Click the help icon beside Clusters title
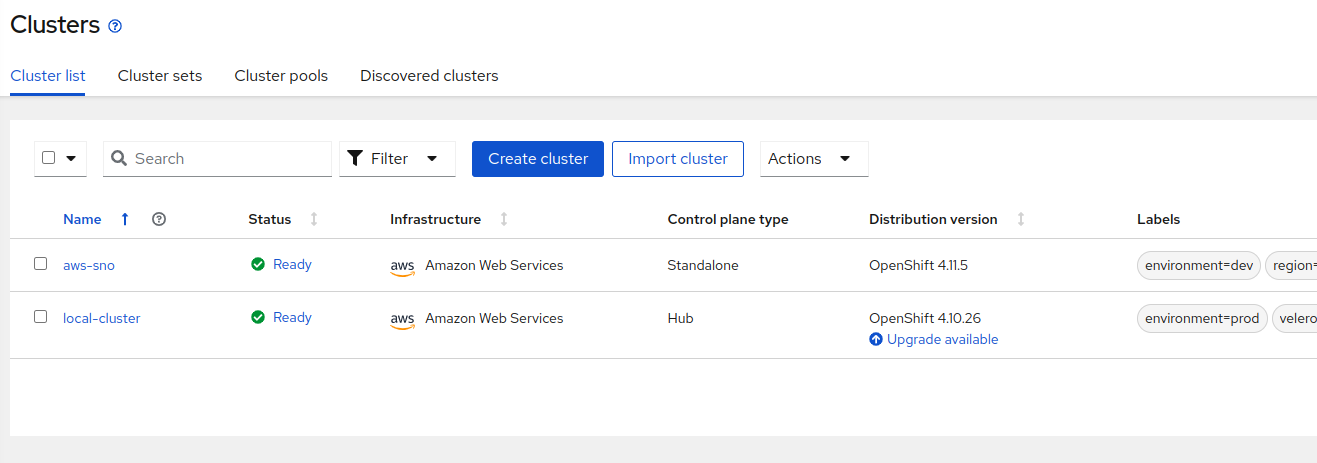 pos(115,27)
